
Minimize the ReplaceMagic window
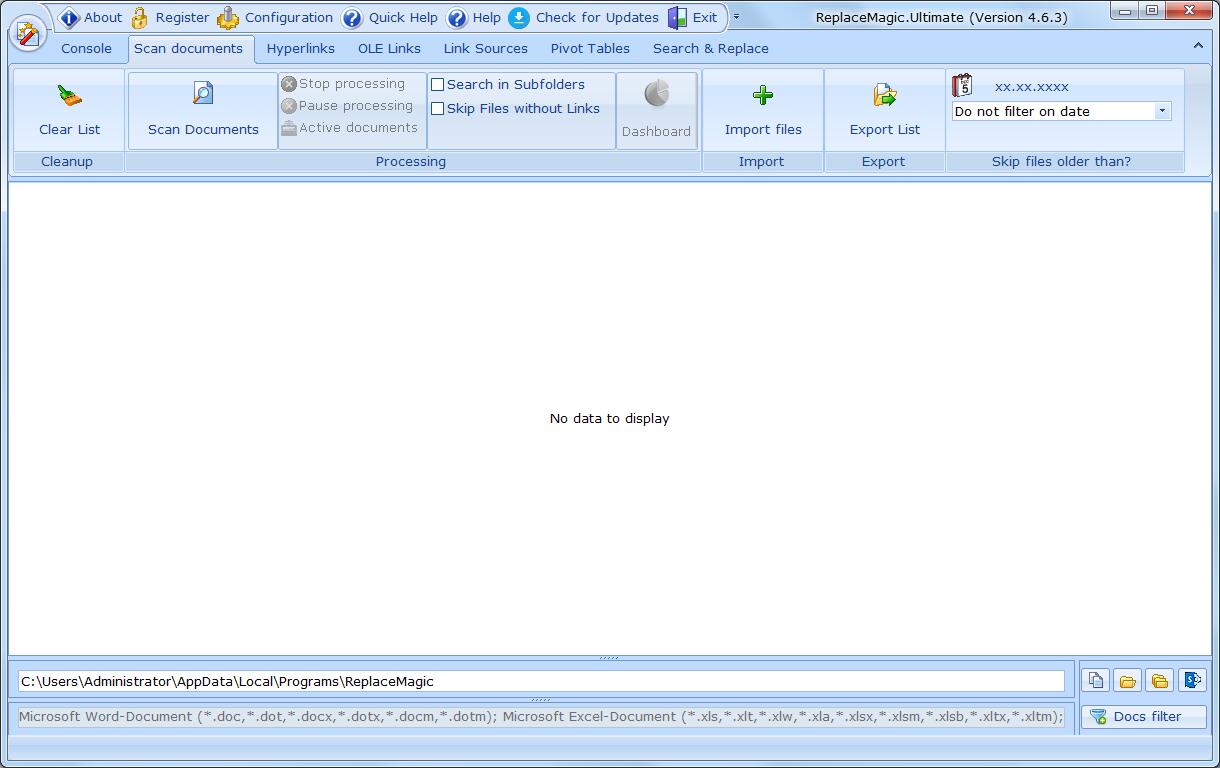pos(1126,10)
